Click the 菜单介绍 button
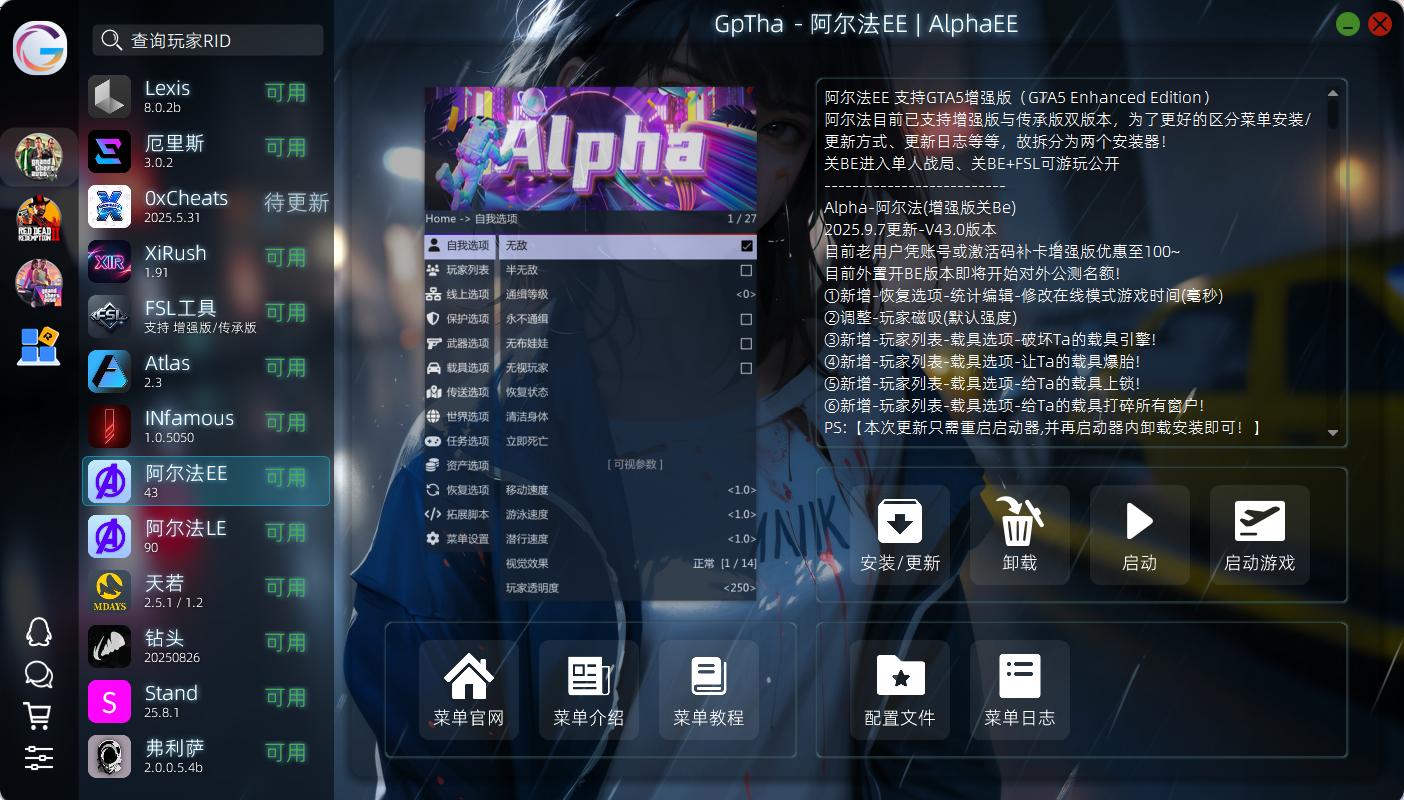This screenshot has height=800, width=1404. 588,690
